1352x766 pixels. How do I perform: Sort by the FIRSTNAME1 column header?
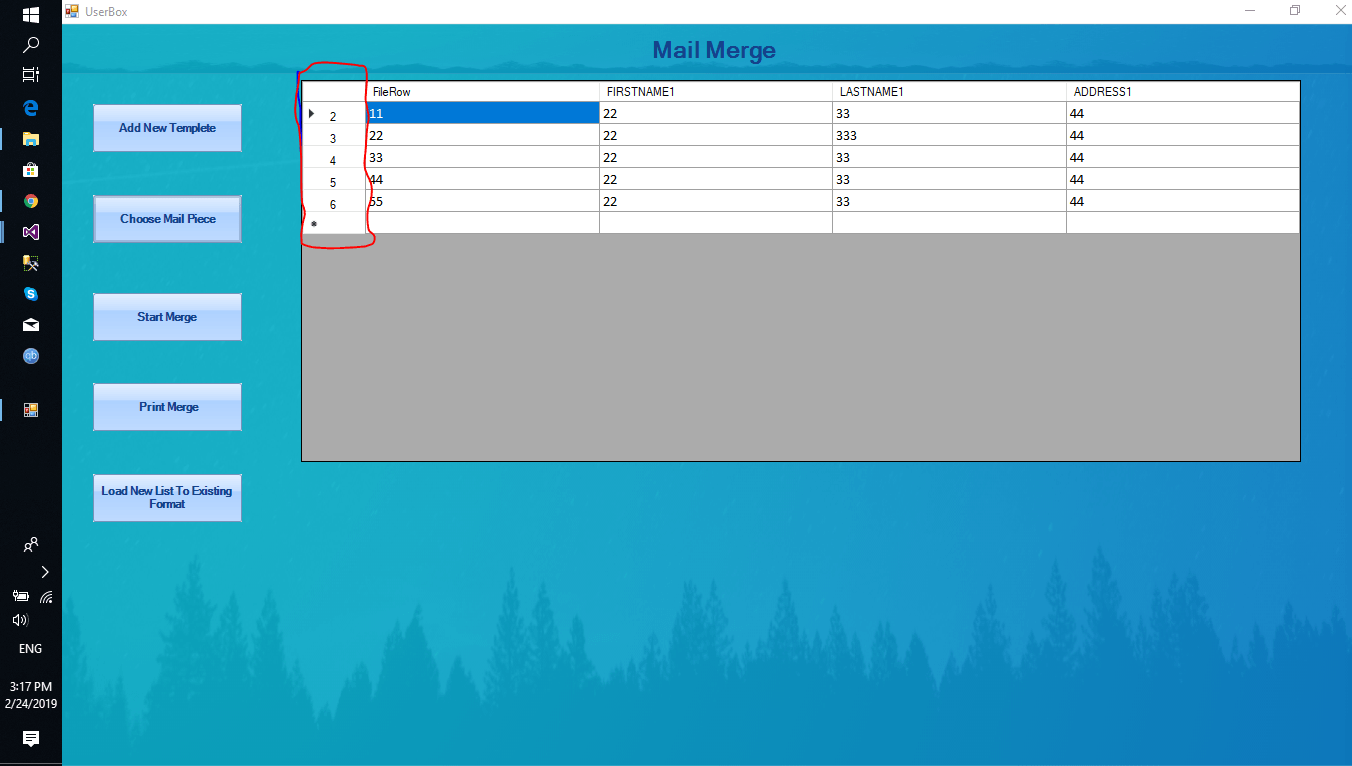point(715,92)
